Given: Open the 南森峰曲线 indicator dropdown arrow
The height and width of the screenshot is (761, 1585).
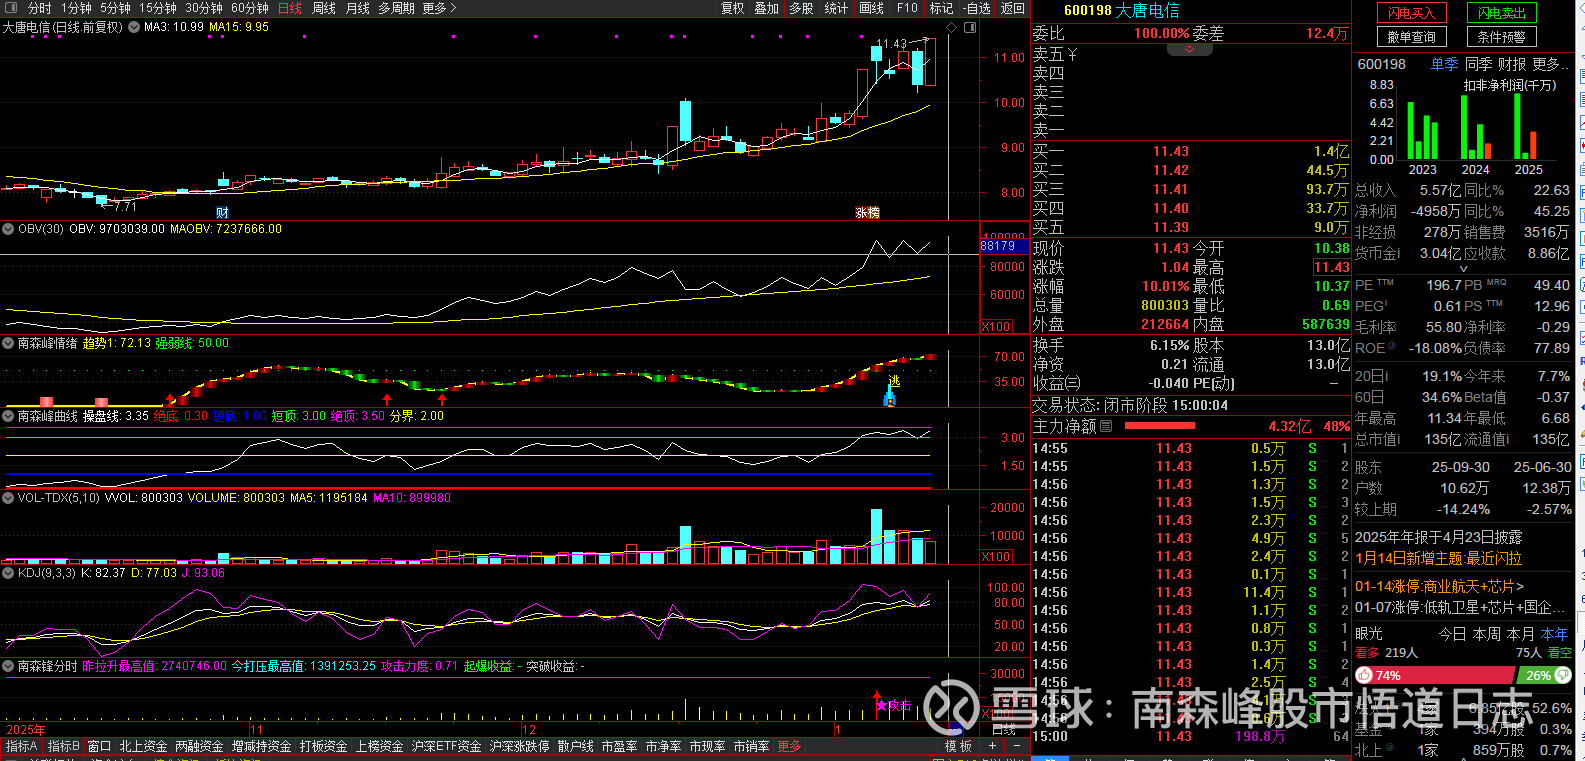Looking at the screenshot, I should [x=9, y=416].
